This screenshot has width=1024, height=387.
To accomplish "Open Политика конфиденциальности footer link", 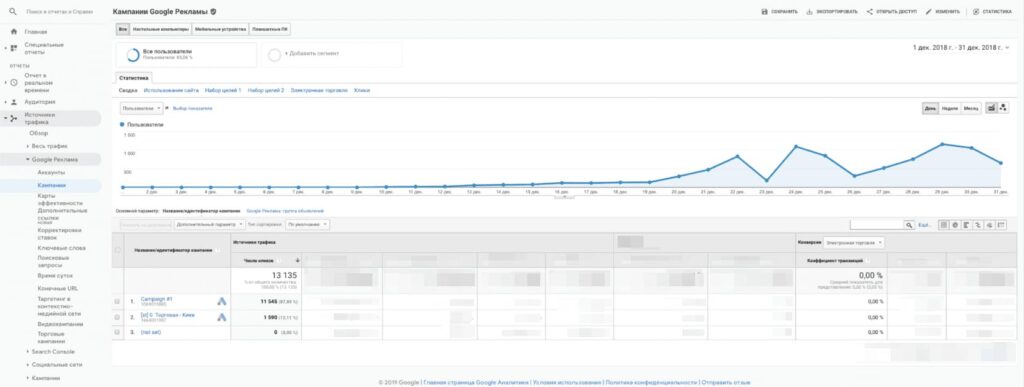I will (650, 382).
